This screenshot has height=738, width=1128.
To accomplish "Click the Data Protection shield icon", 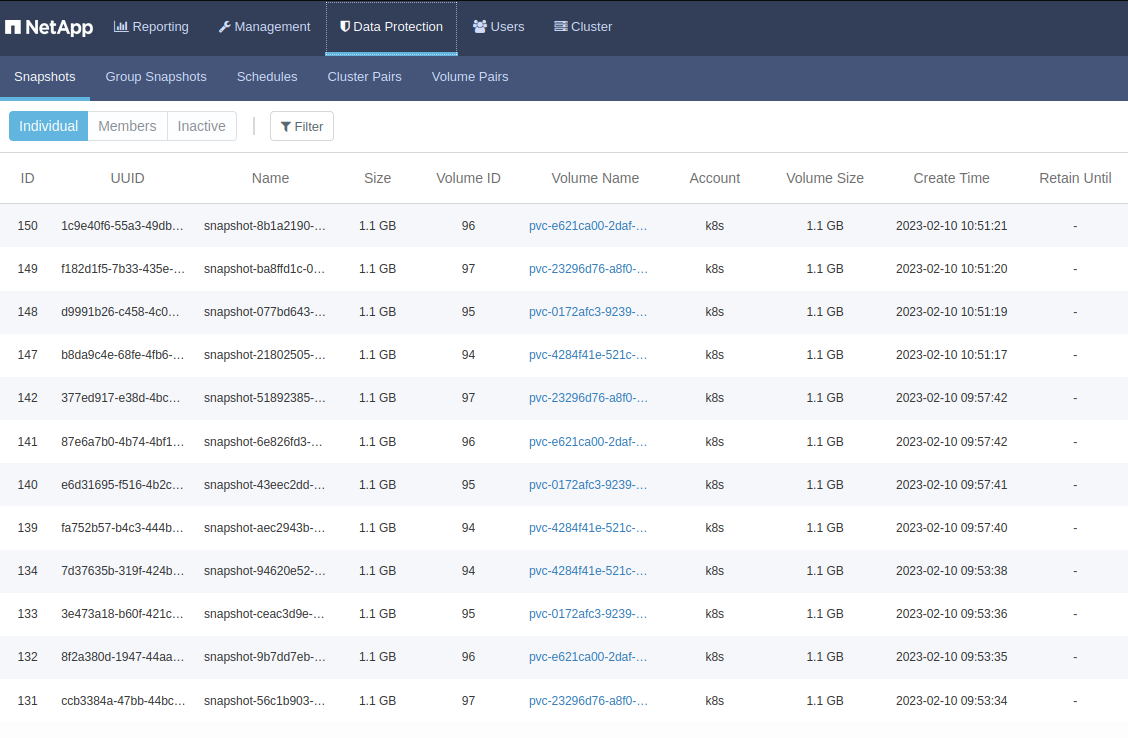I will click(345, 27).
